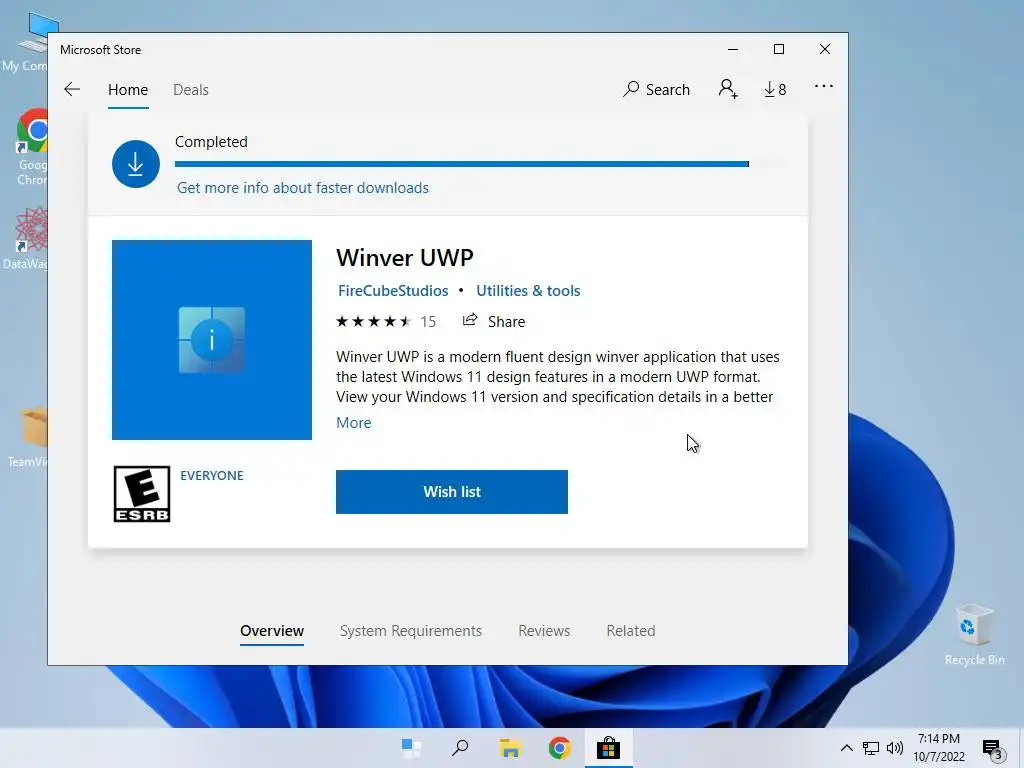
Task: Select the Recycle Bin desktop icon
Action: [974, 634]
